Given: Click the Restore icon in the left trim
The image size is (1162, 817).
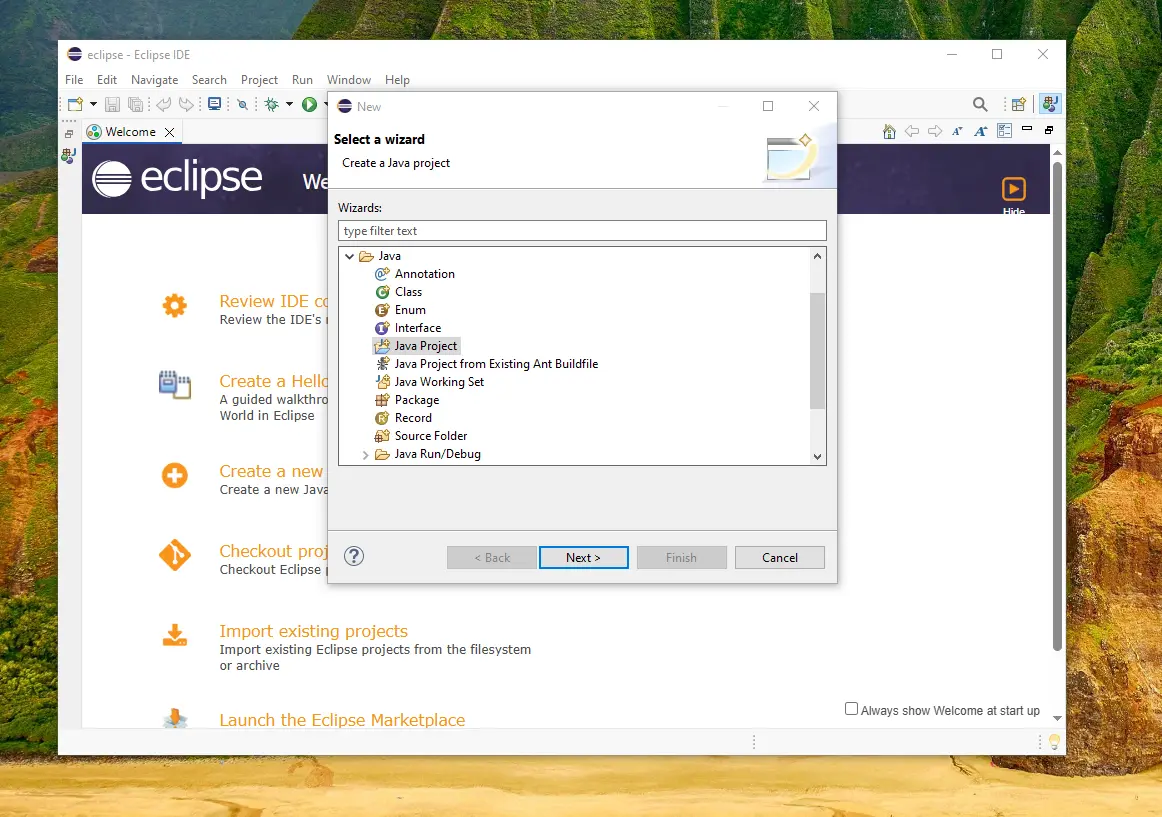Looking at the screenshot, I should 68,134.
